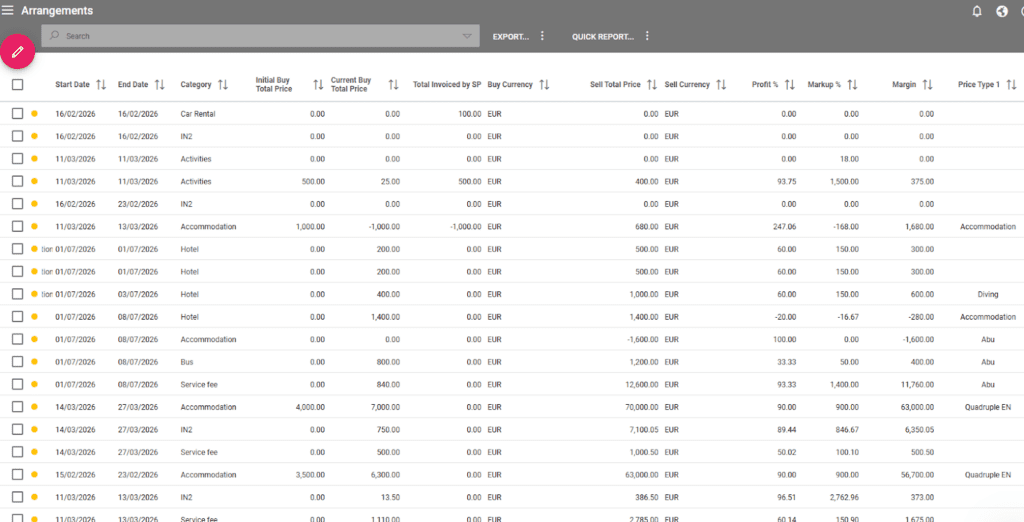1024x522 pixels.
Task: Check the row with margin 1,680.00
Action: (x=18, y=226)
